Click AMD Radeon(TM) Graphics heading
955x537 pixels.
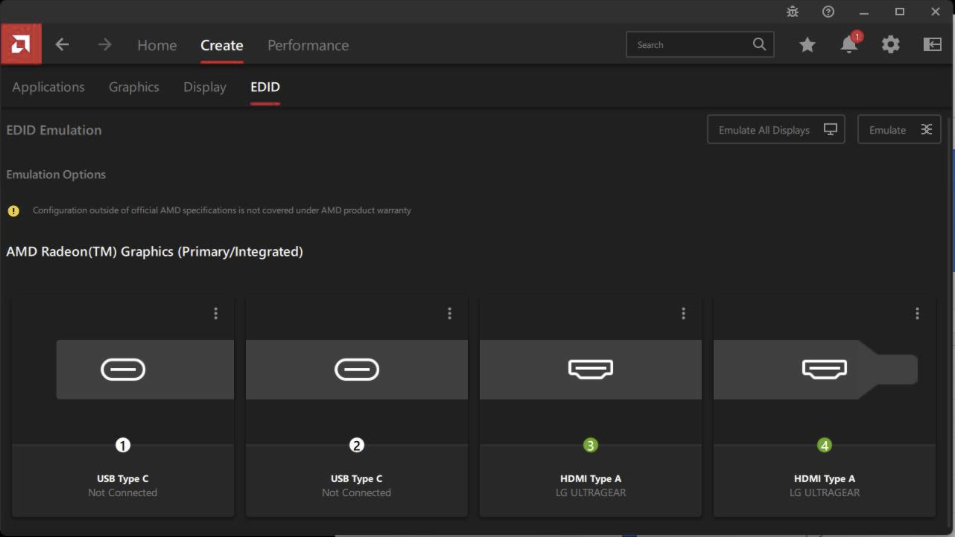pos(155,251)
